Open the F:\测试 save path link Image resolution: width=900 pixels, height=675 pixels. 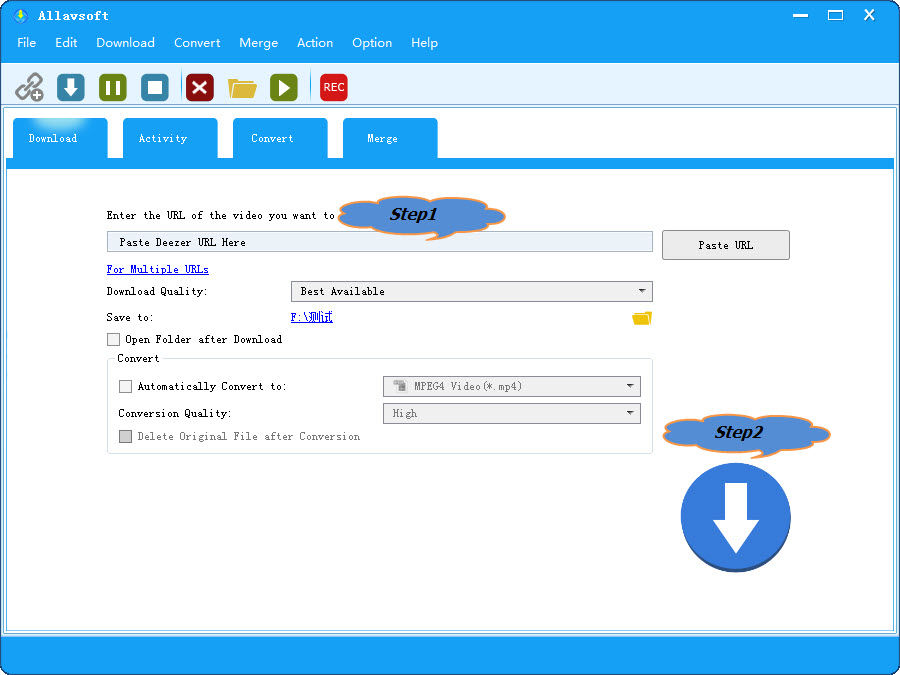click(x=312, y=317)
